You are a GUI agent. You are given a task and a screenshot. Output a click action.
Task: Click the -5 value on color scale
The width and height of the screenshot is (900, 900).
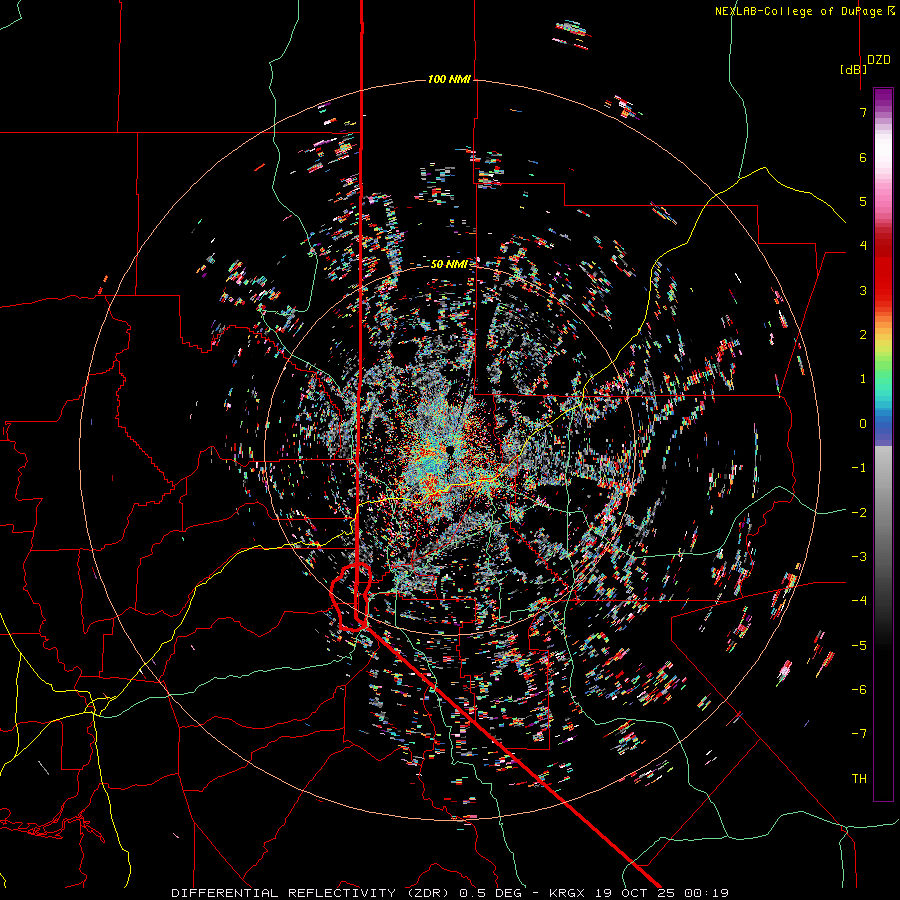(x=859, y=645)
